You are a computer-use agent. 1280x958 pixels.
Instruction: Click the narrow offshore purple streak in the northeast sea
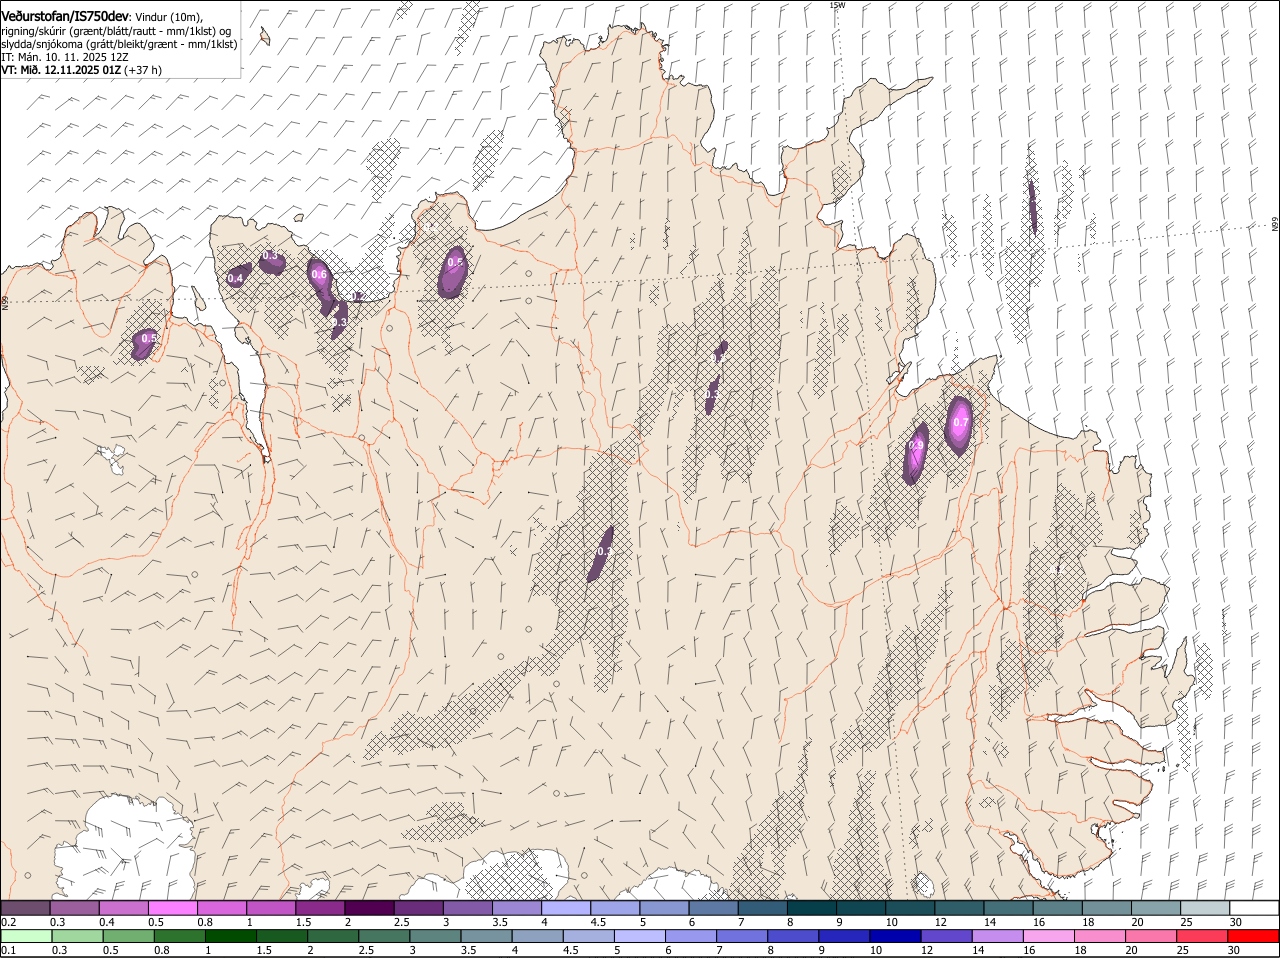[1032, 206]
